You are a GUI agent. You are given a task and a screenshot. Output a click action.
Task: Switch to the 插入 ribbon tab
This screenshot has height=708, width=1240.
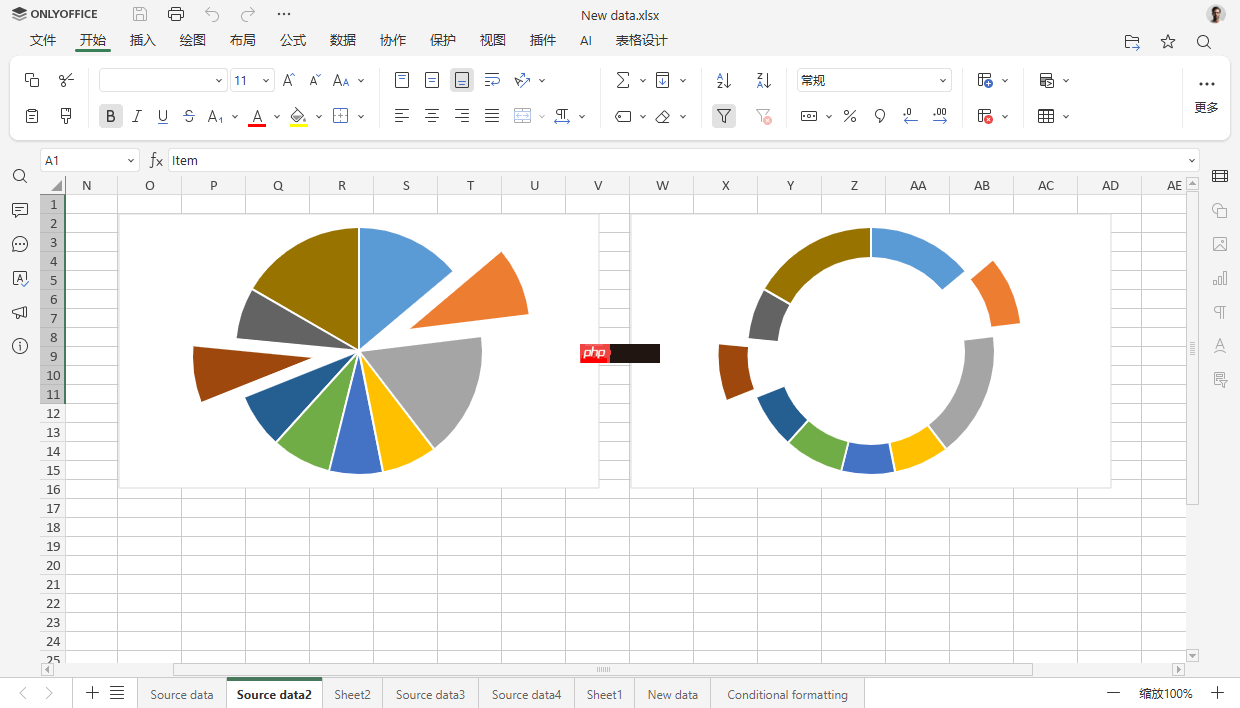(x=142, y=40)
